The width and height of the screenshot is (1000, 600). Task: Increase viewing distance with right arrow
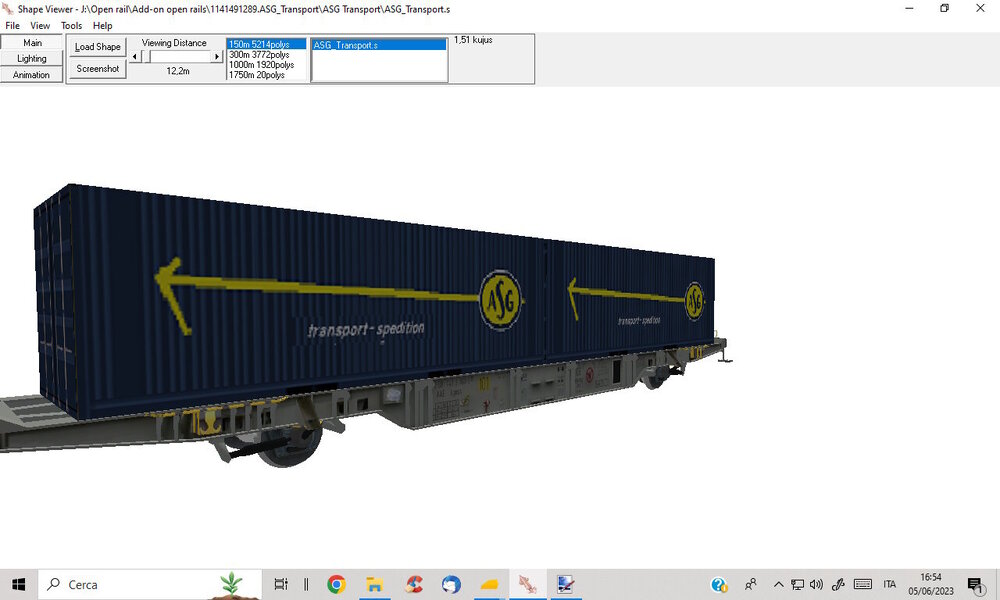(x=217, y=57)
